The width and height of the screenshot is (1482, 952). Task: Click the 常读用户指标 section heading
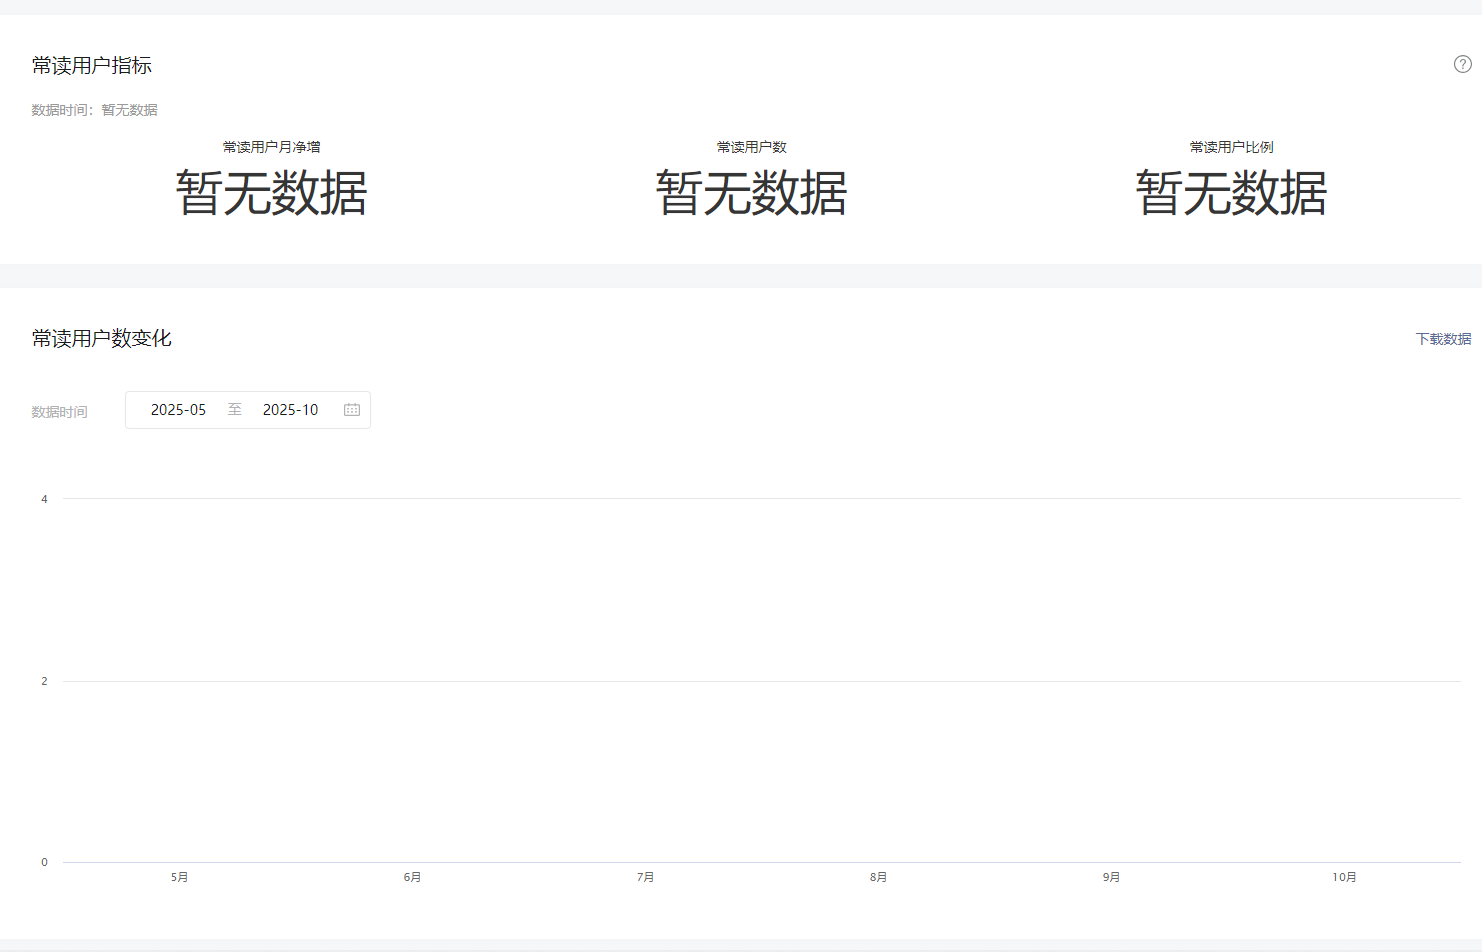[x=92, y=66]
